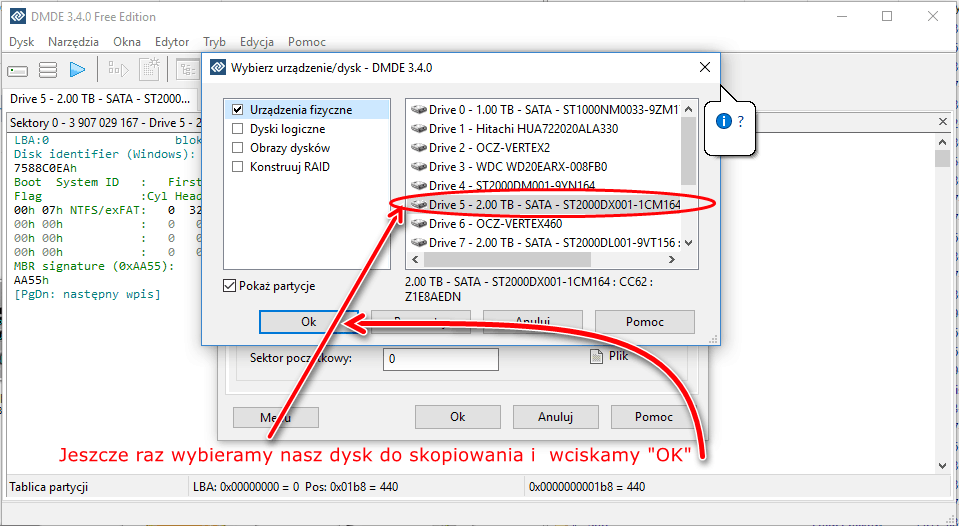This screenshot has width=959, height=526.
Task: Click the Sektor początkowy input field
Action: pos(440,359)
